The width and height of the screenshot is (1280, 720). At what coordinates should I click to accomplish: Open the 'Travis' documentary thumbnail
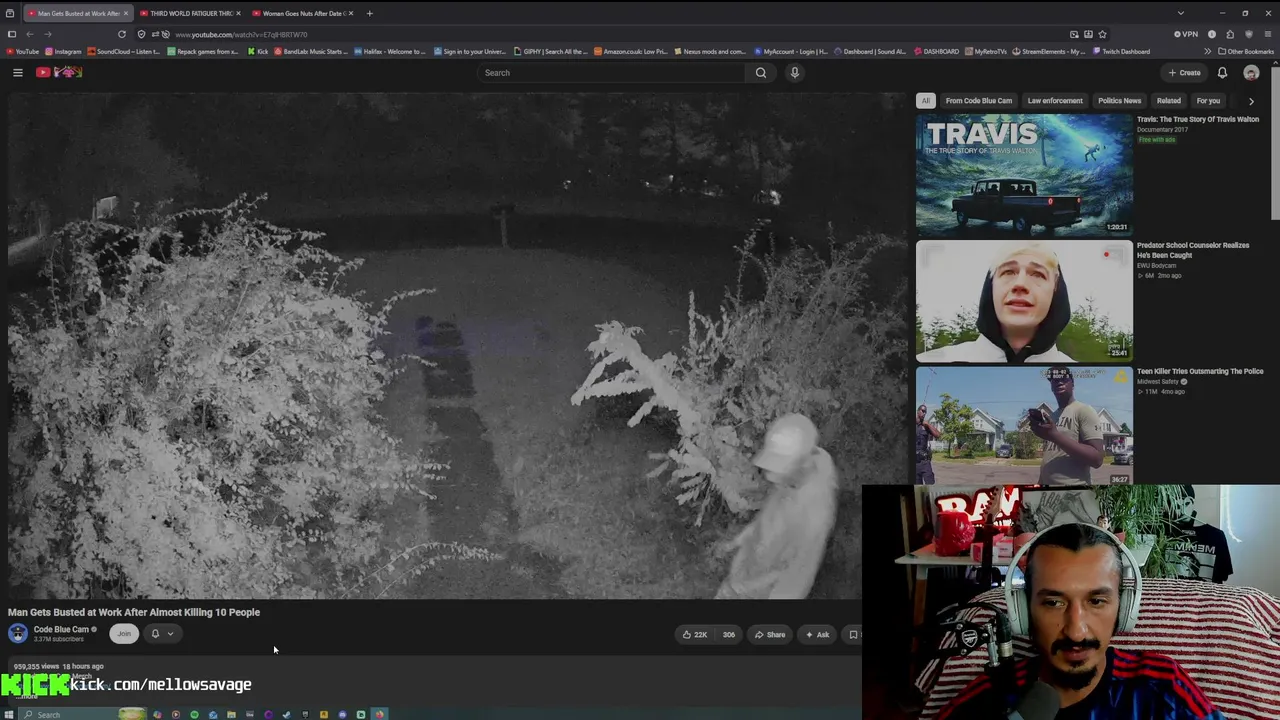coord(1024,174)
